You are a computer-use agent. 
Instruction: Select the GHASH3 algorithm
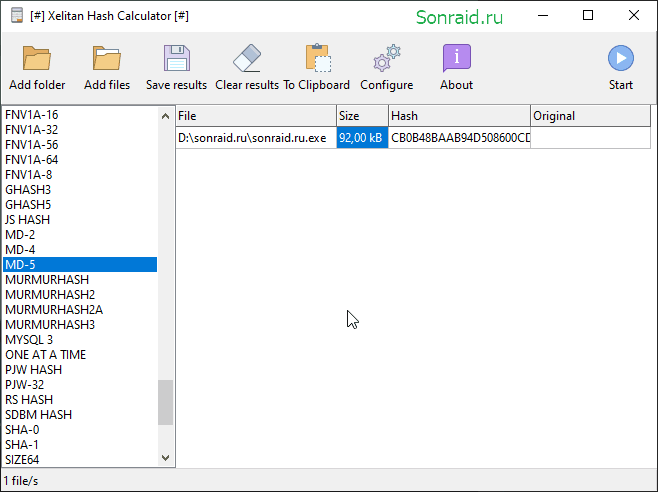click(80, 190)
